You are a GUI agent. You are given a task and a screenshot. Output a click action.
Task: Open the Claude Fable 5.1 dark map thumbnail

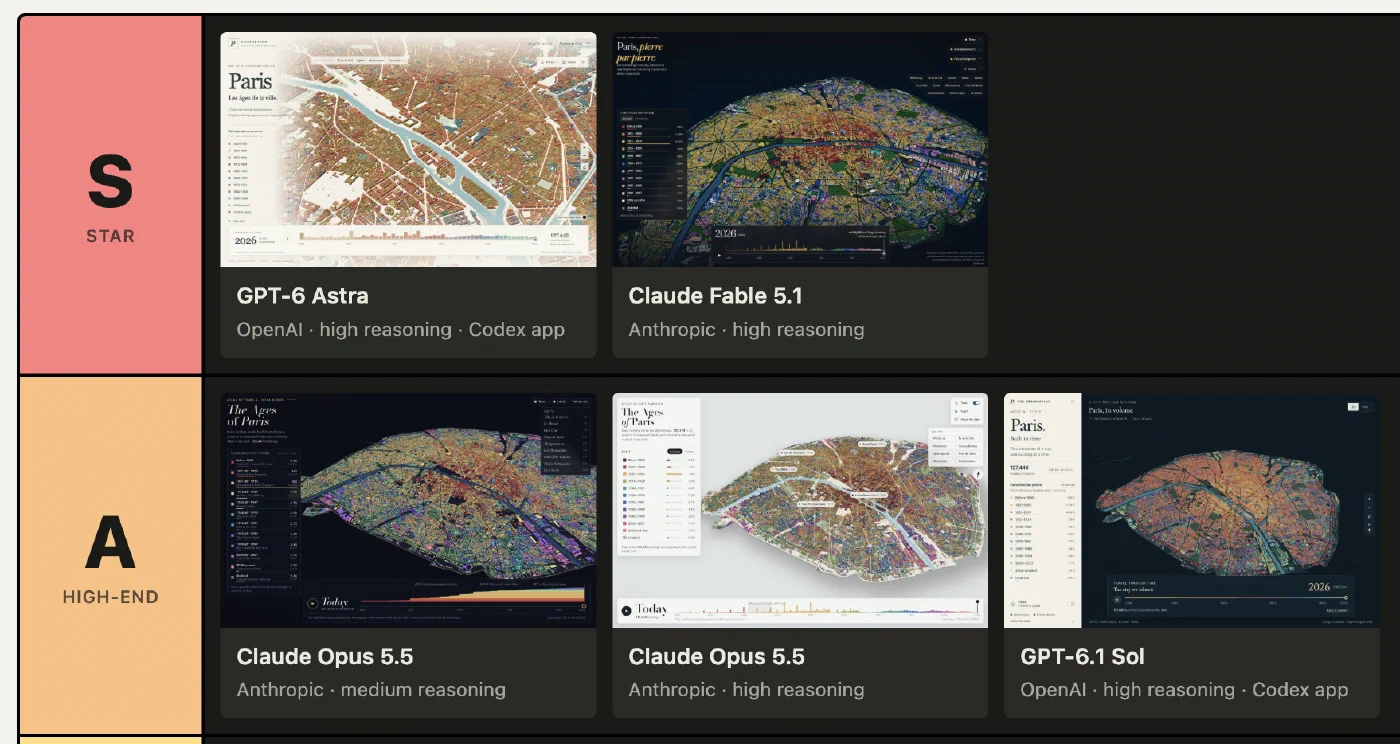[x=800, y=150]
